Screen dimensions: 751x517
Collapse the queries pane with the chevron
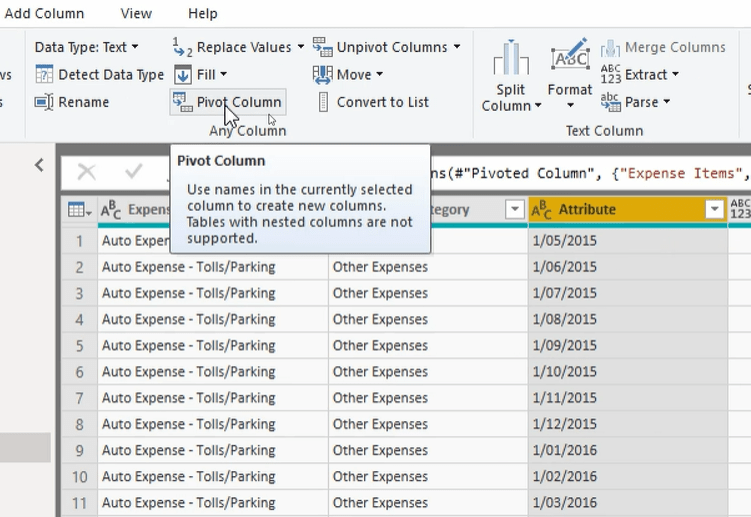(39, 165)
